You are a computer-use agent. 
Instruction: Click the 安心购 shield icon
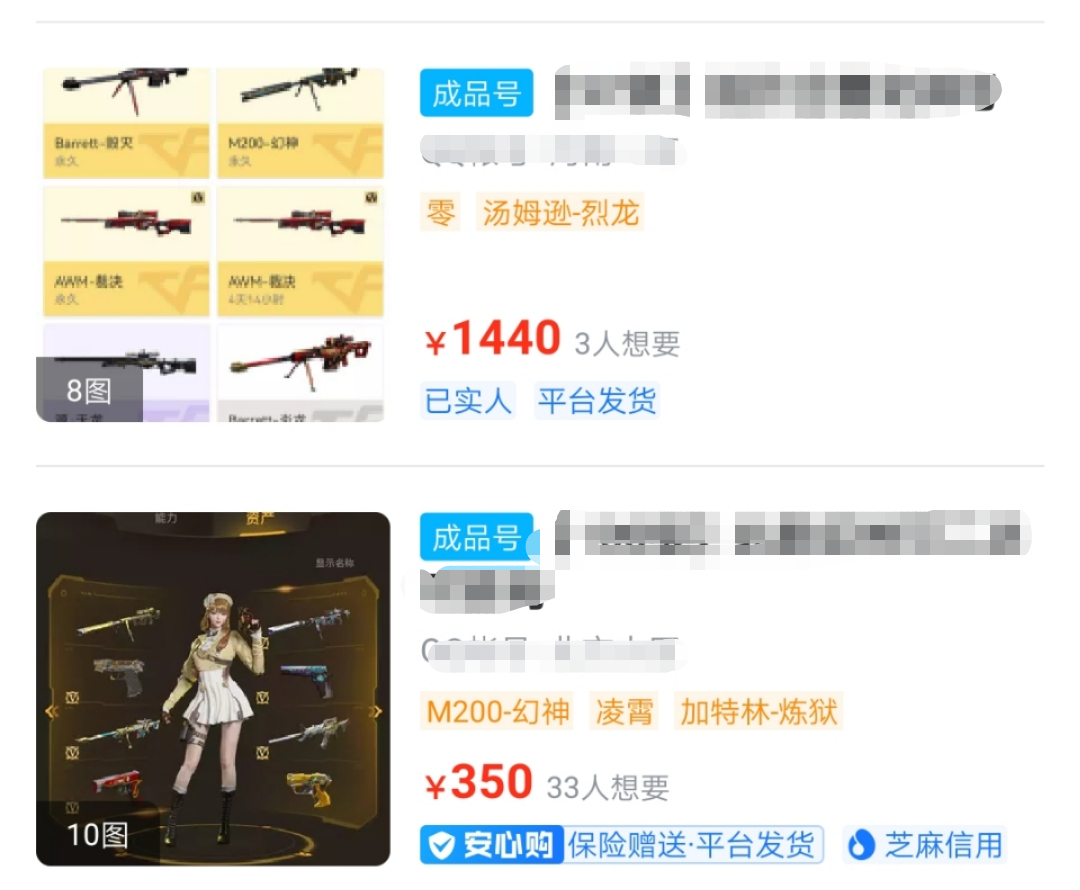pos(442,845)
